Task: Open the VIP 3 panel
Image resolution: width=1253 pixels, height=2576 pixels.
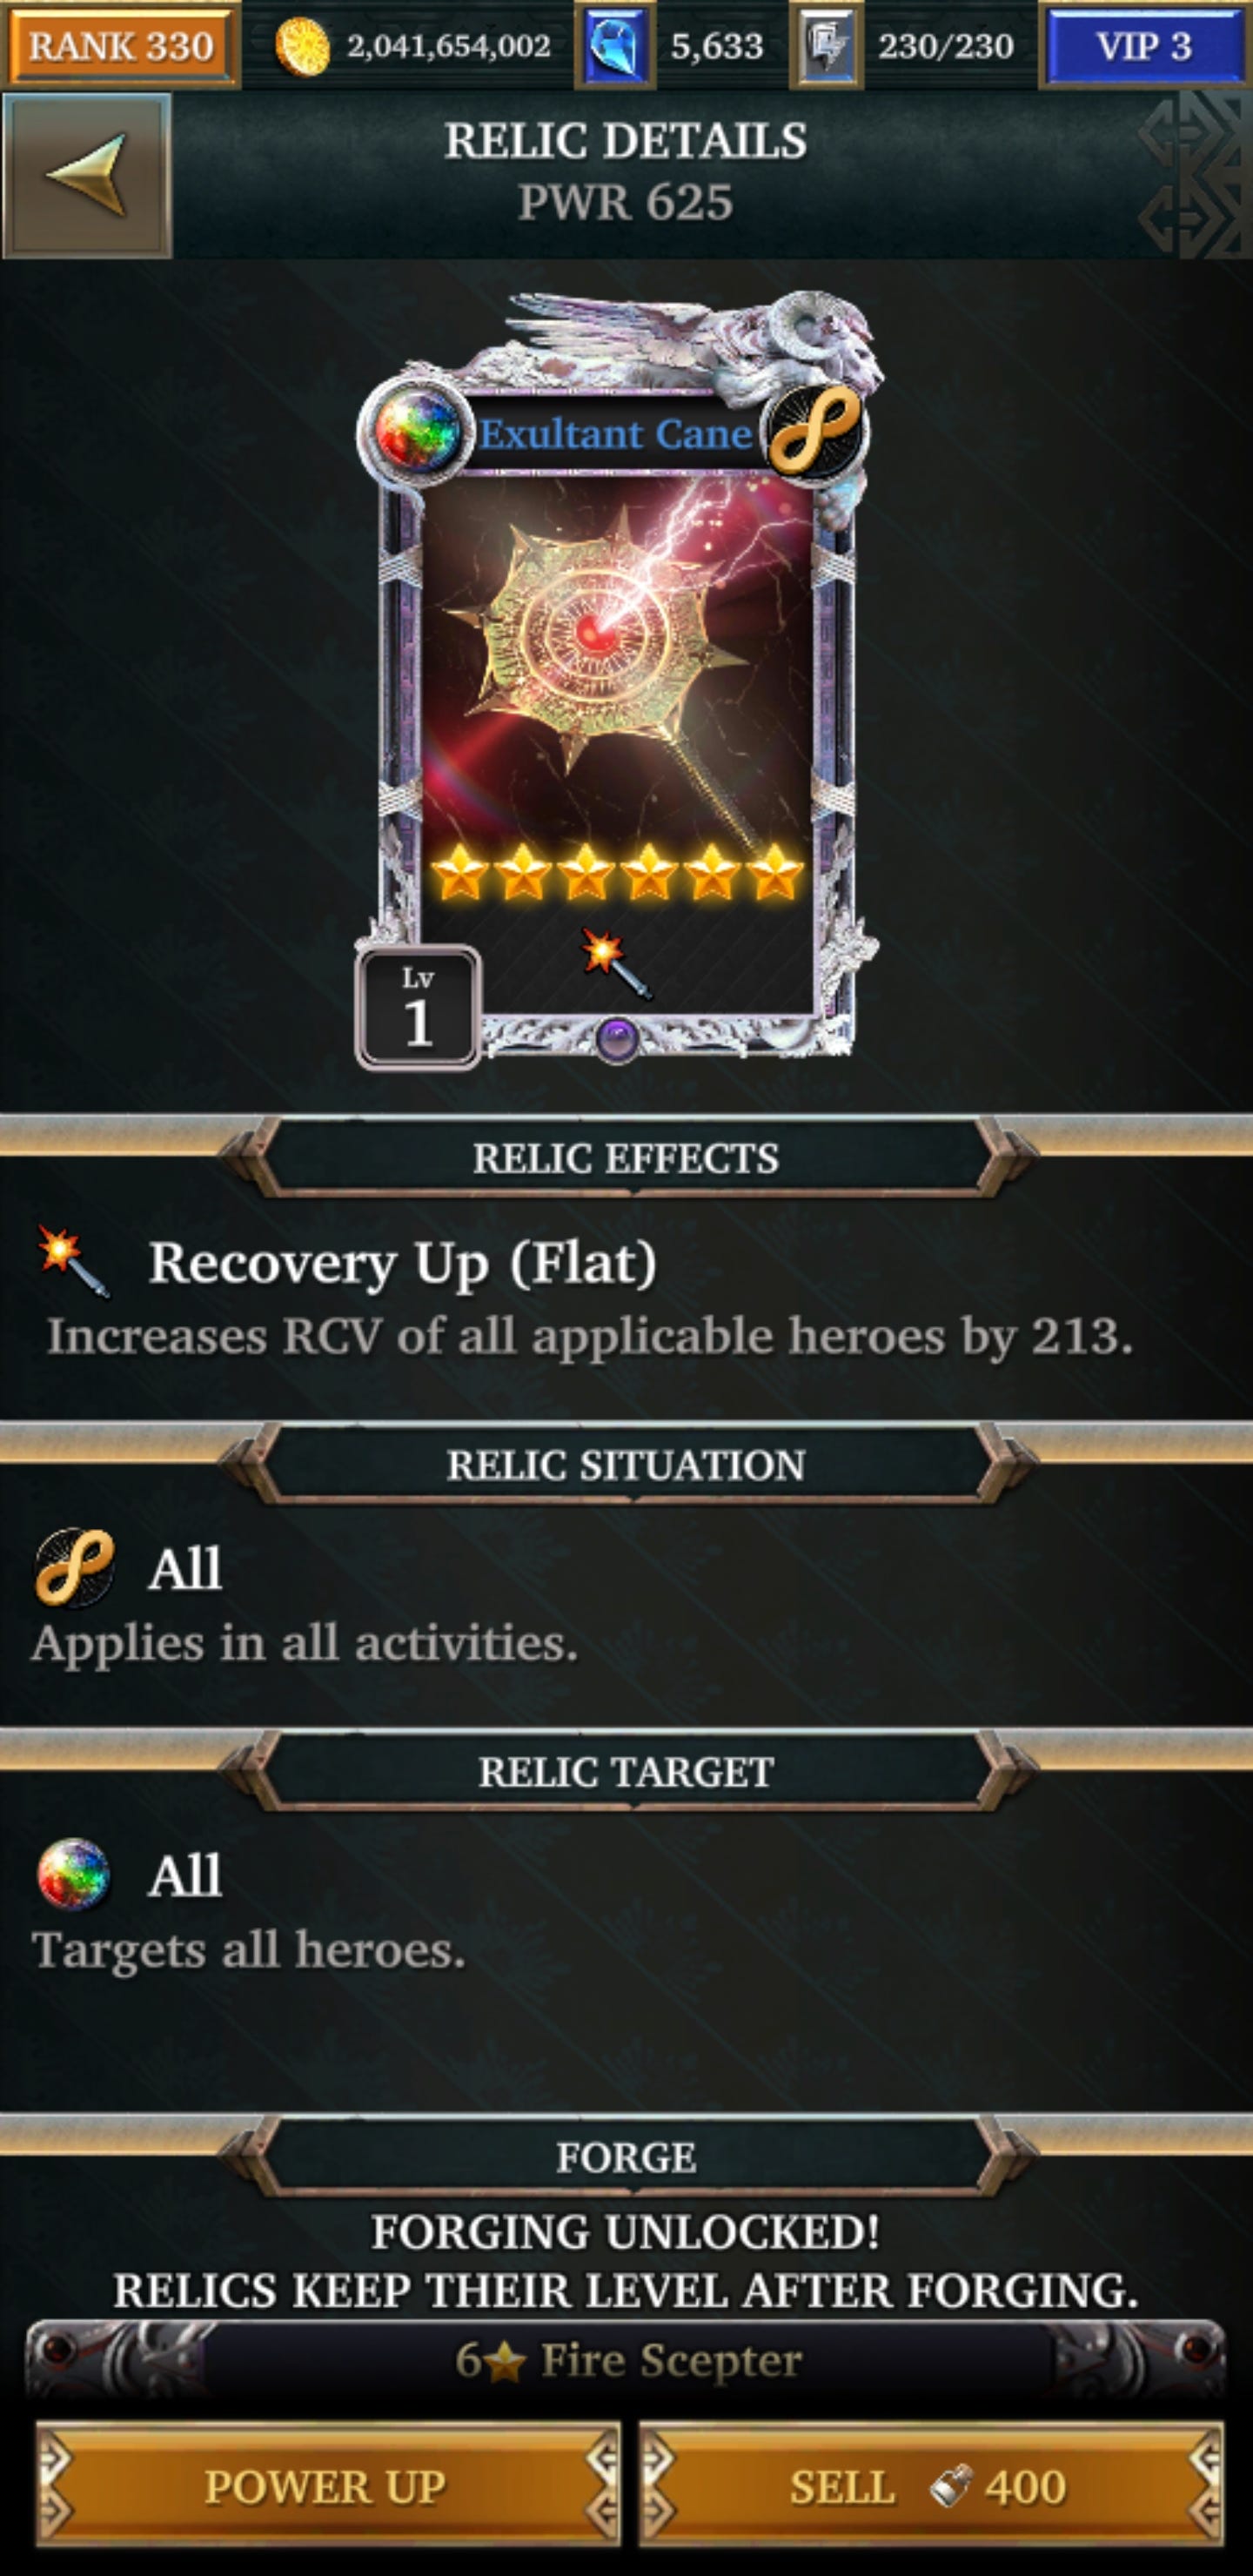Action: [x=1144, y=46]
